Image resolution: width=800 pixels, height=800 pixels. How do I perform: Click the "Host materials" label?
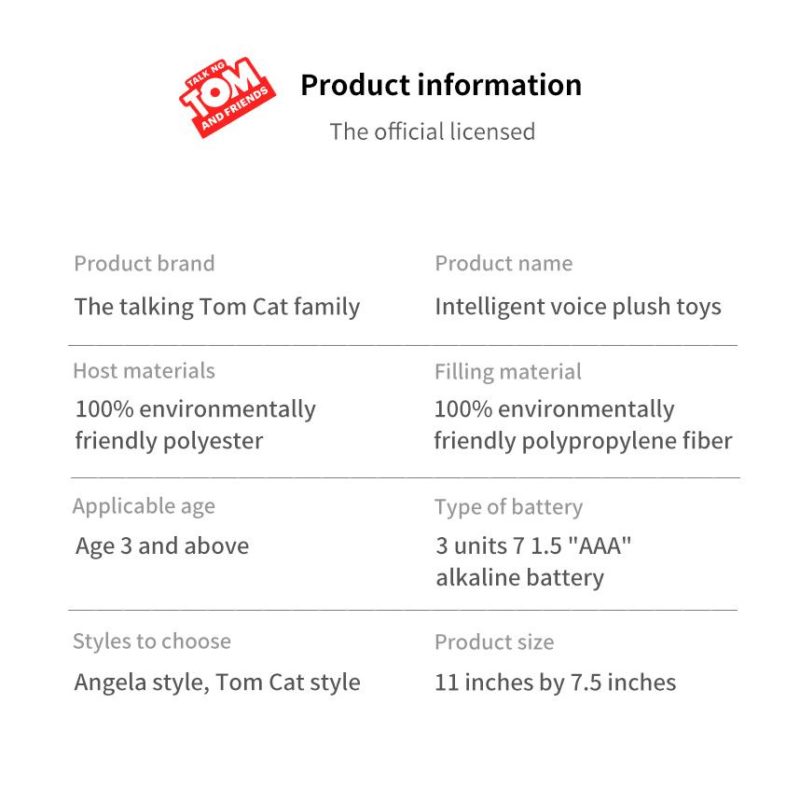pos(144,371)
